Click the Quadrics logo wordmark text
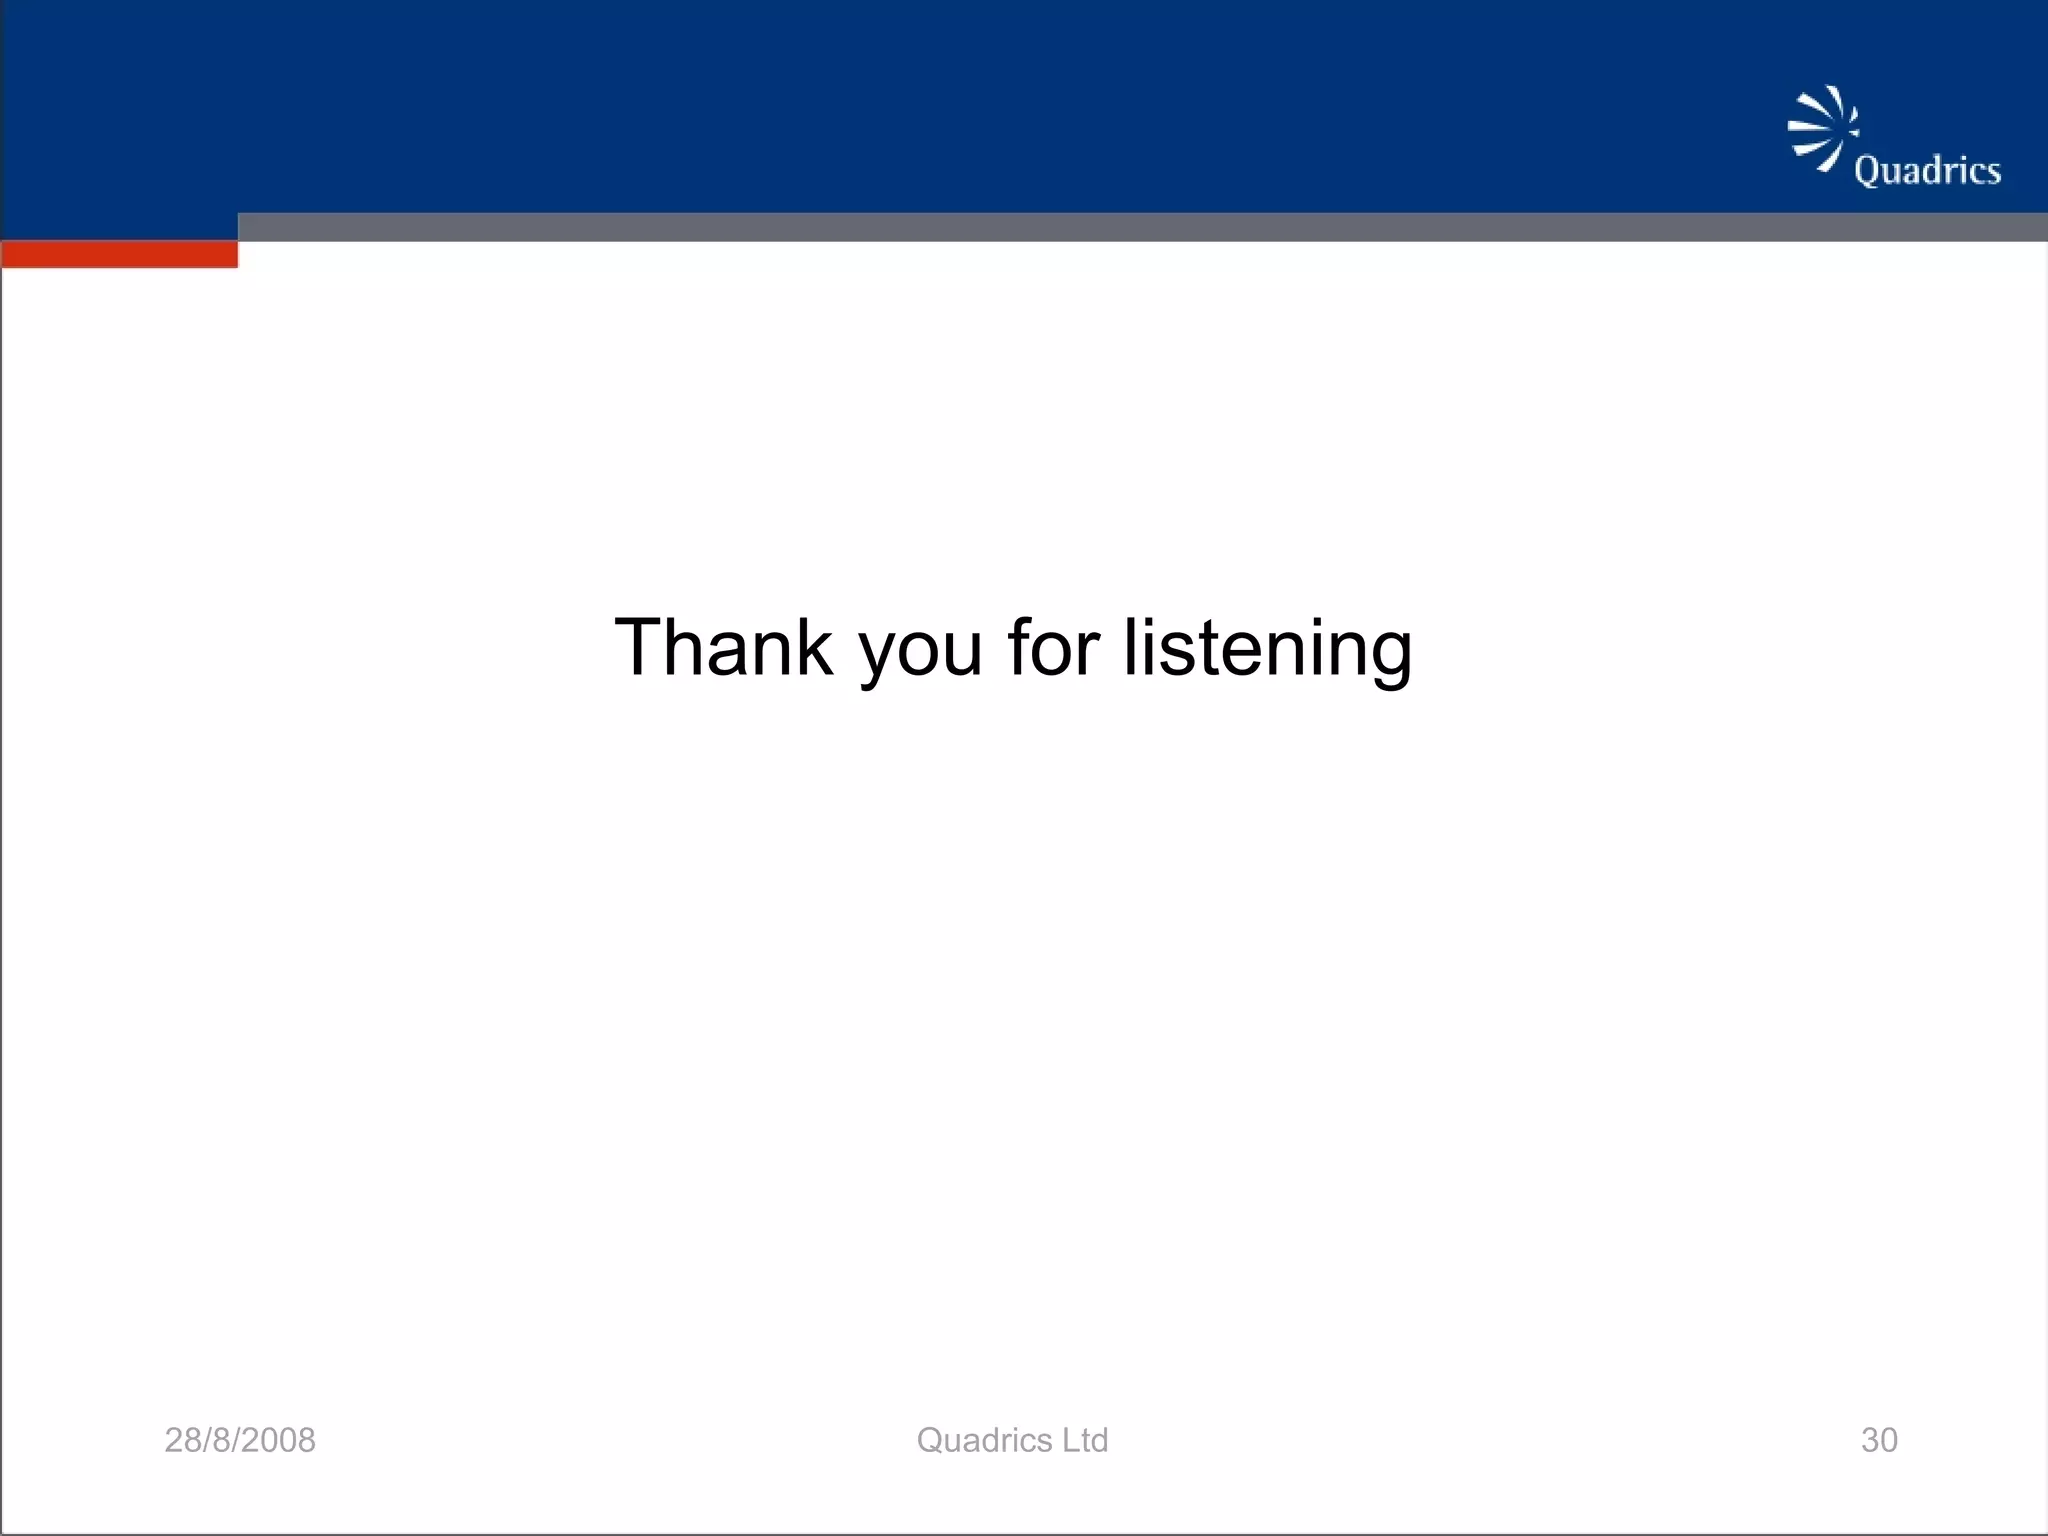2048x1536 pixels. (x=1927, y=171)
